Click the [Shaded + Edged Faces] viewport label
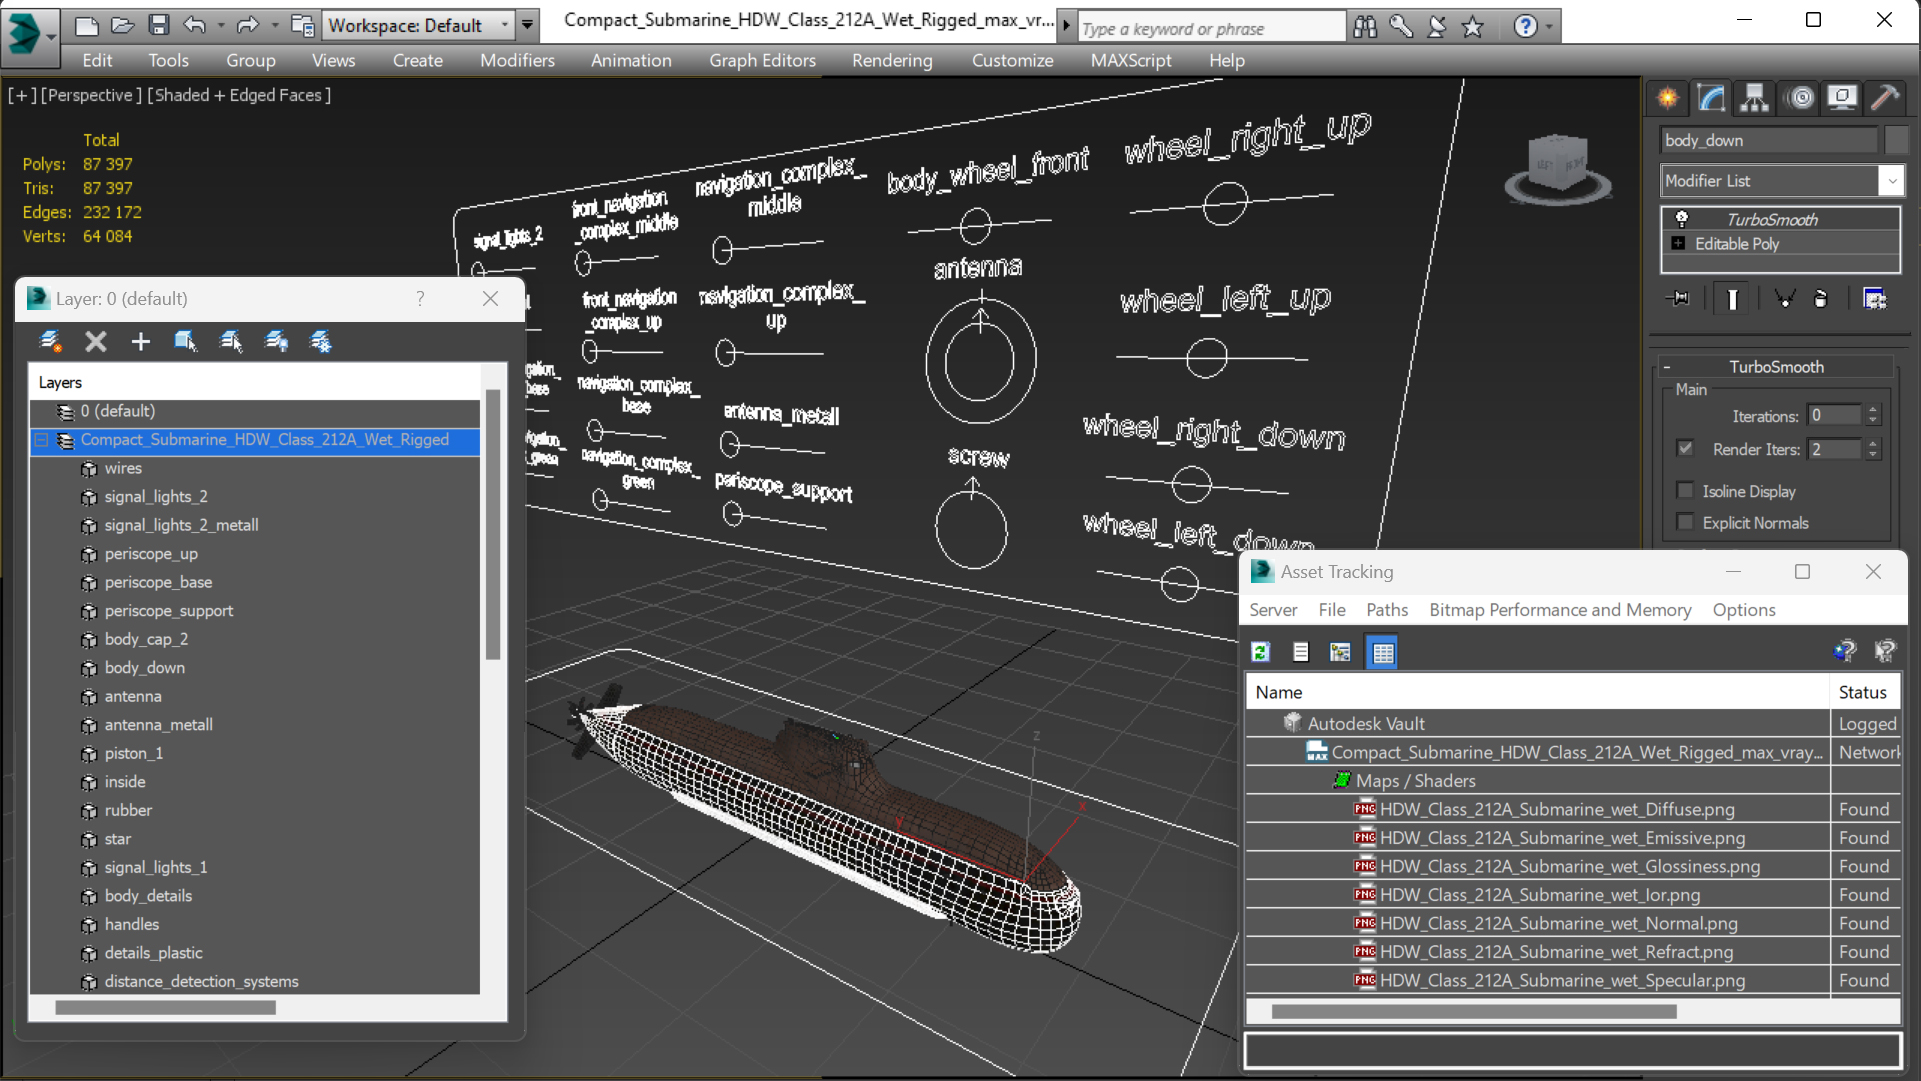The image size is (1921, 1081). coord(239,95)
